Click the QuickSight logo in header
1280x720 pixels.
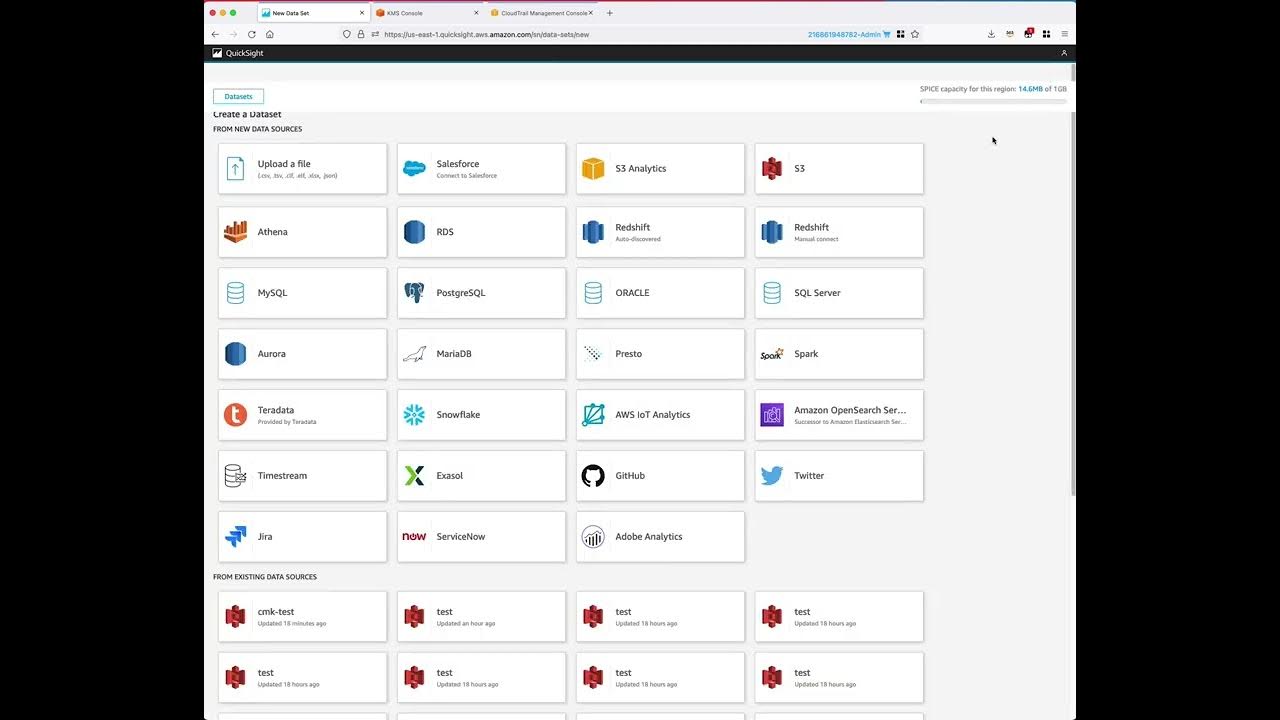[x=238, y=53]
